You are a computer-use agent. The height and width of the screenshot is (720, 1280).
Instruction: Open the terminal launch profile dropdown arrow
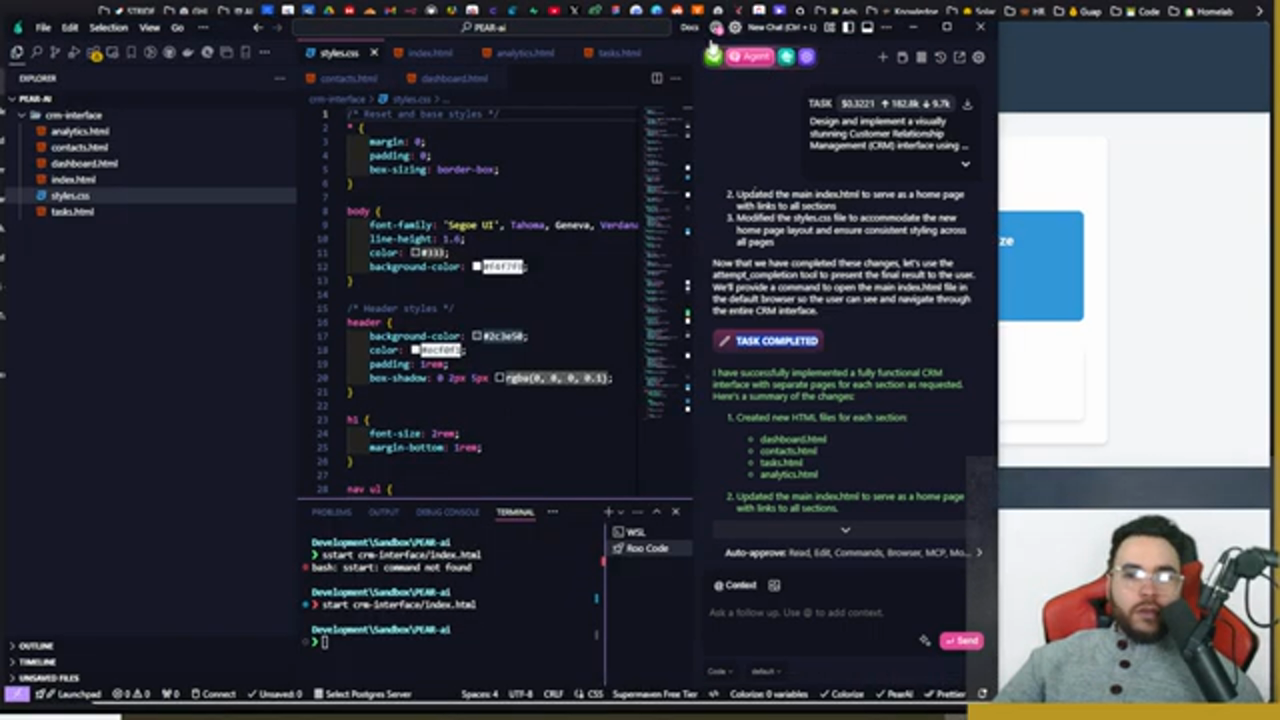621,512
